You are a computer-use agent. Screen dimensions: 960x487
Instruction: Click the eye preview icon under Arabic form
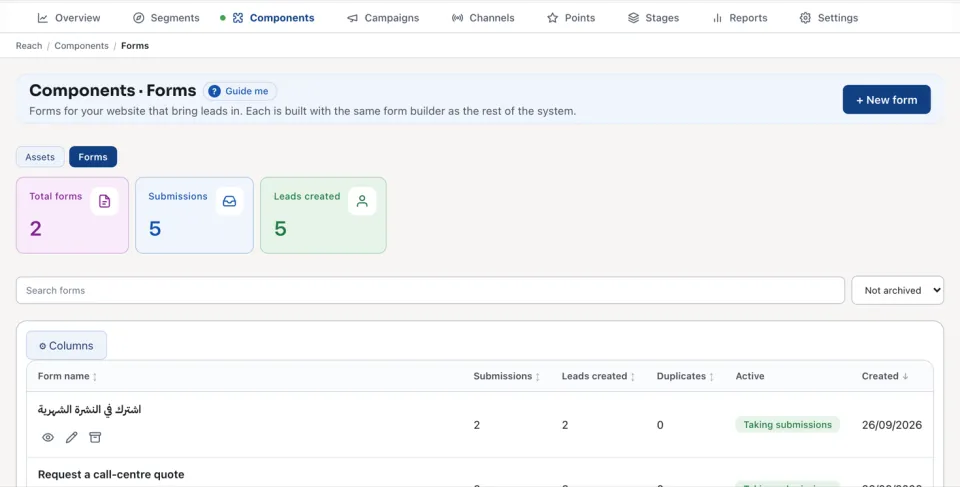tap(48, 437)
